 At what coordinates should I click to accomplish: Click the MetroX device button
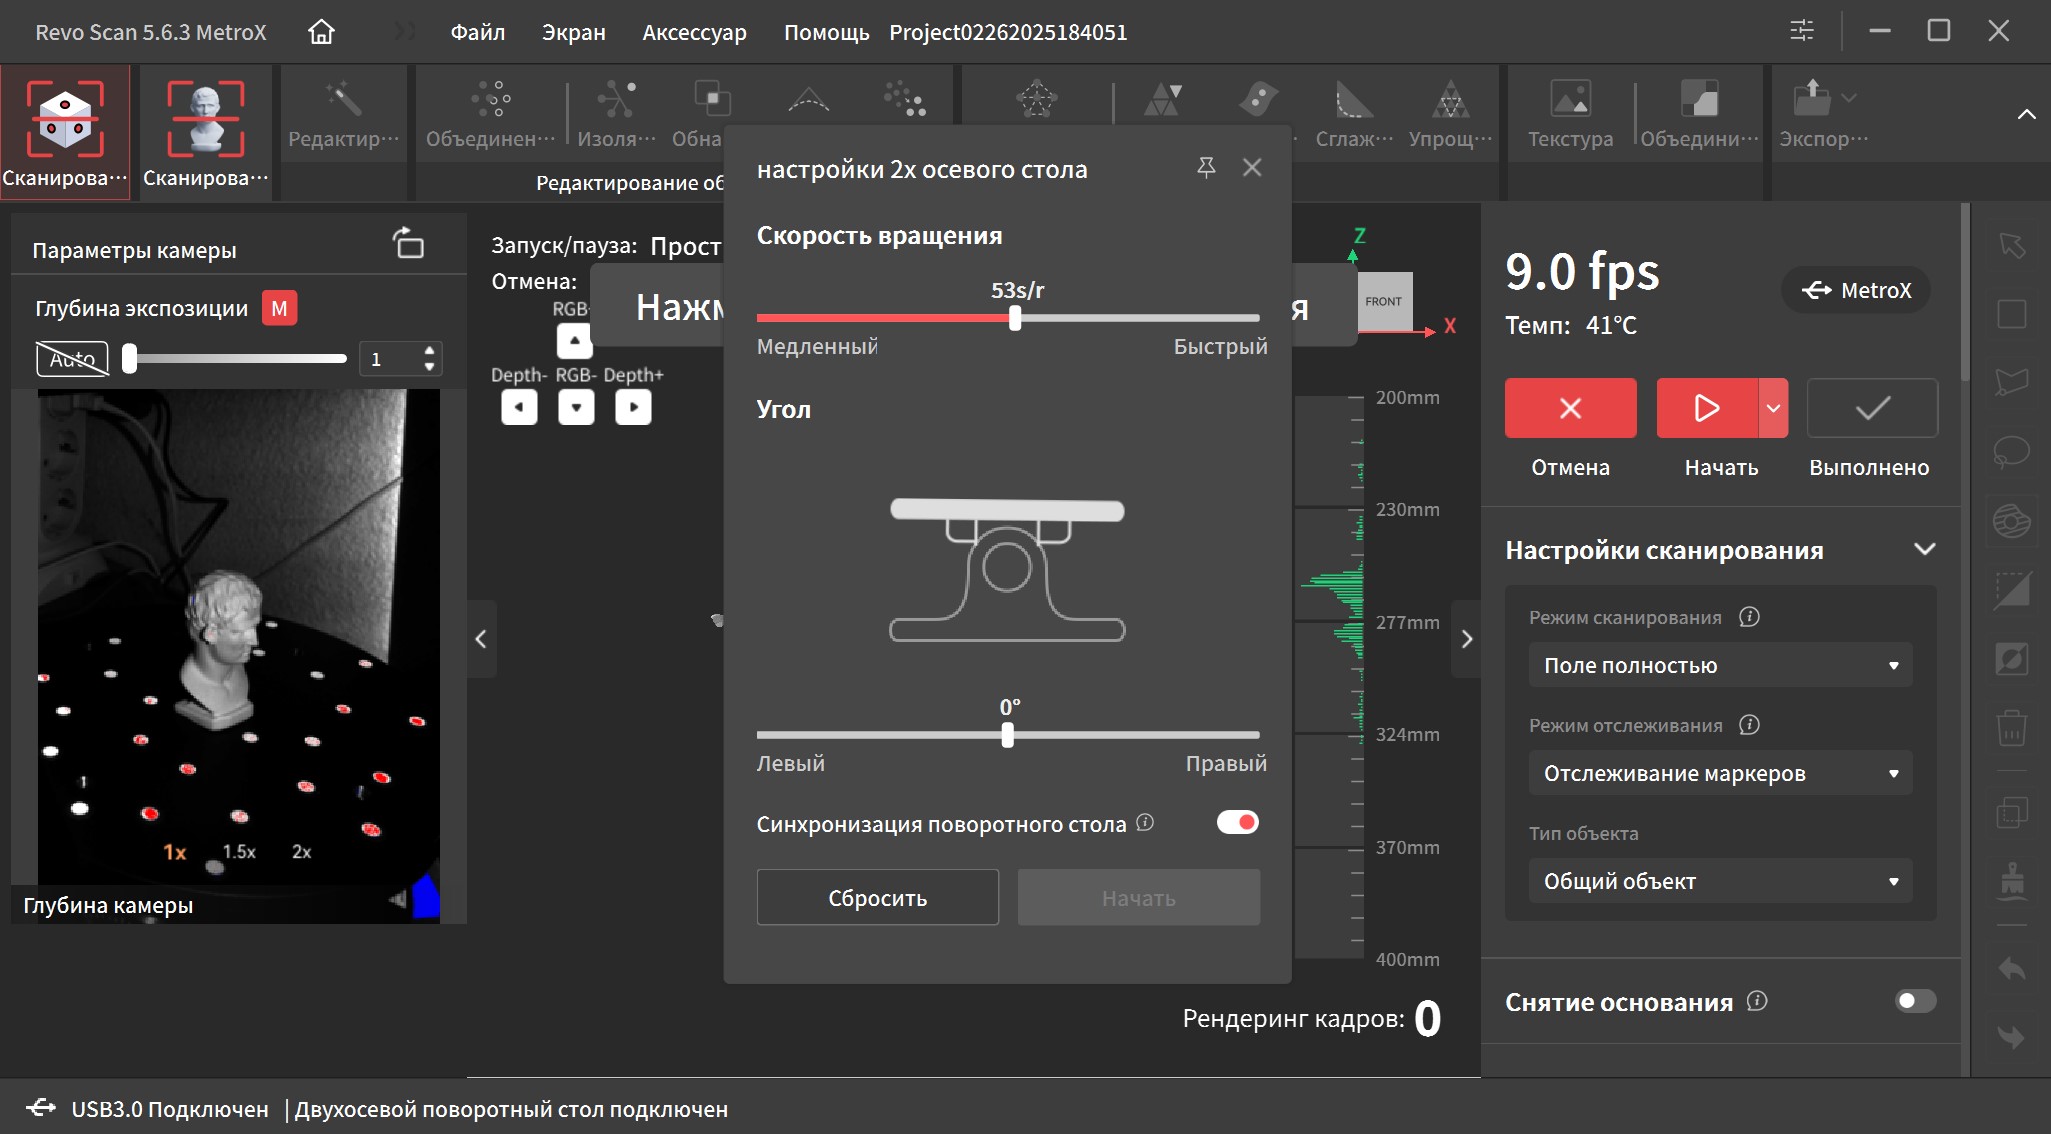[x=1856, y=290]
